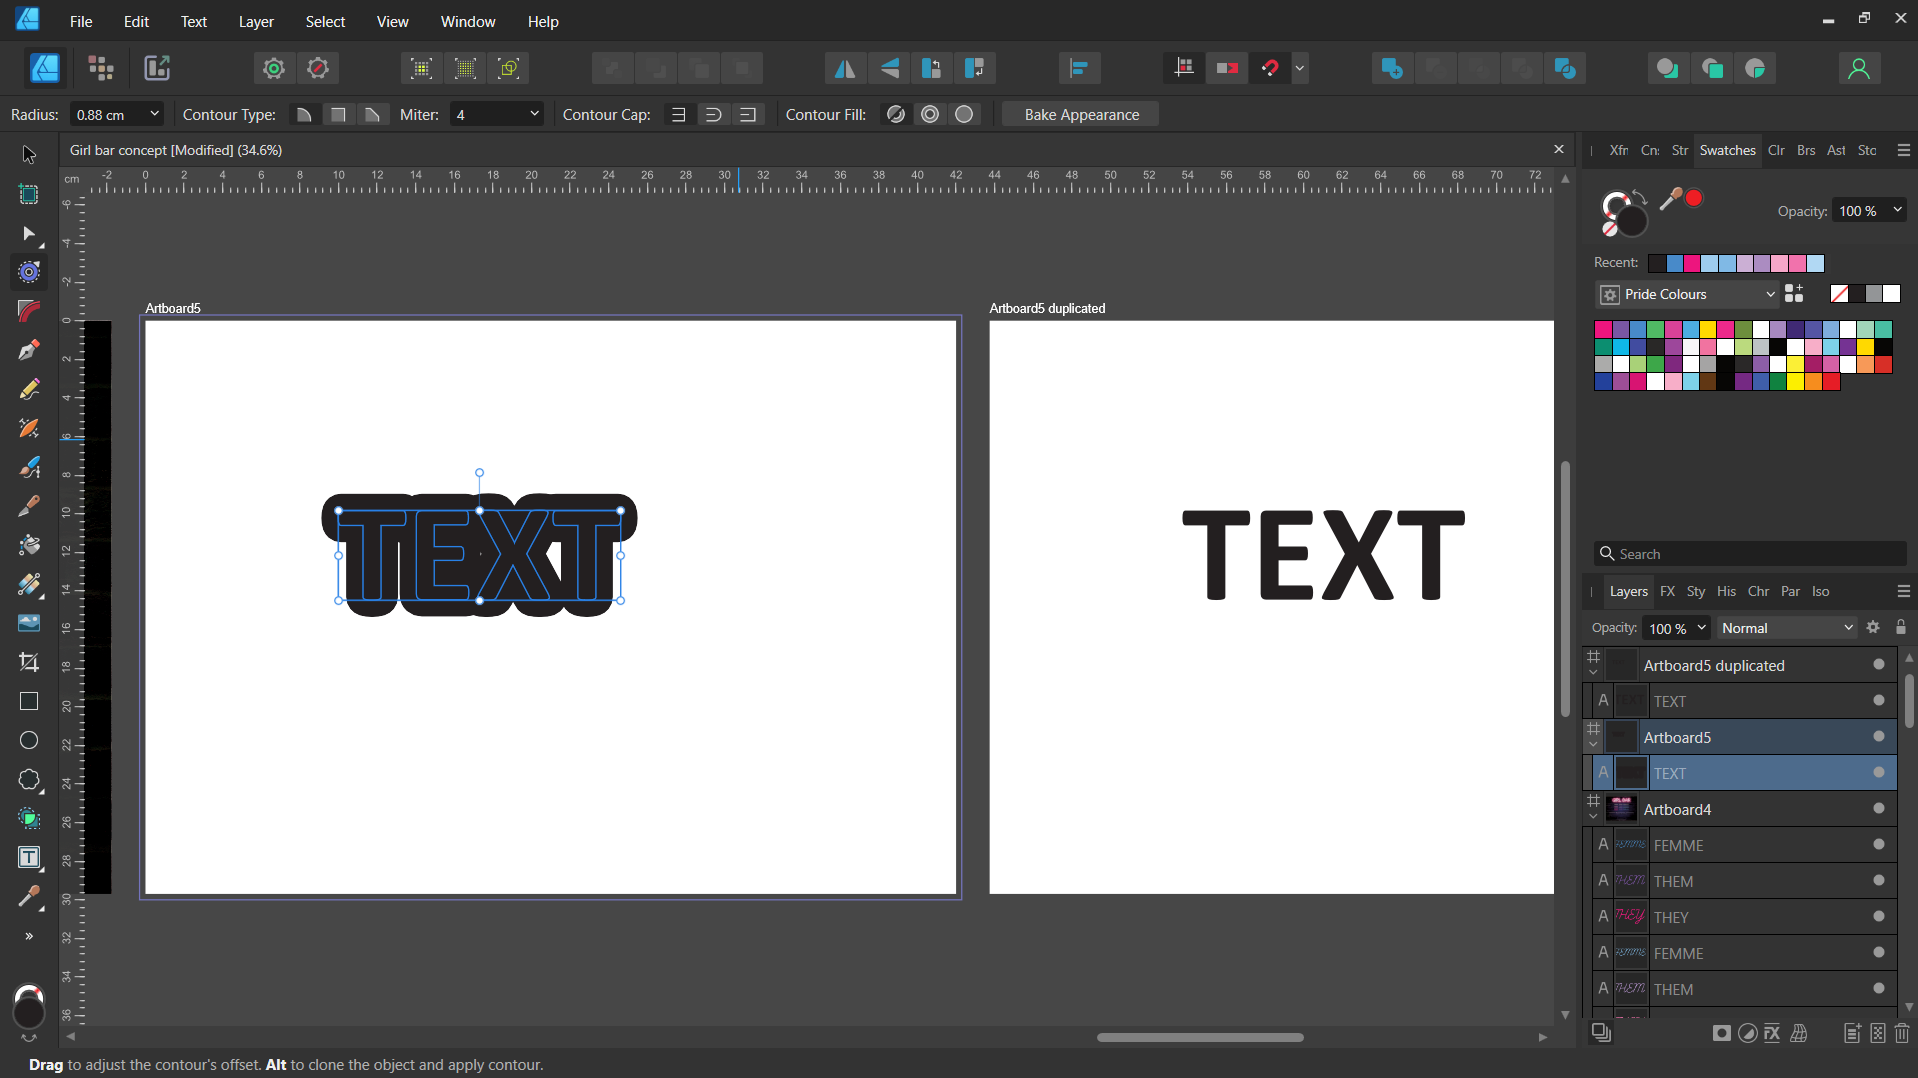Delete selected layer with trash icon
This screenshot has width=1918, height=1078.
(1902, 1033)
